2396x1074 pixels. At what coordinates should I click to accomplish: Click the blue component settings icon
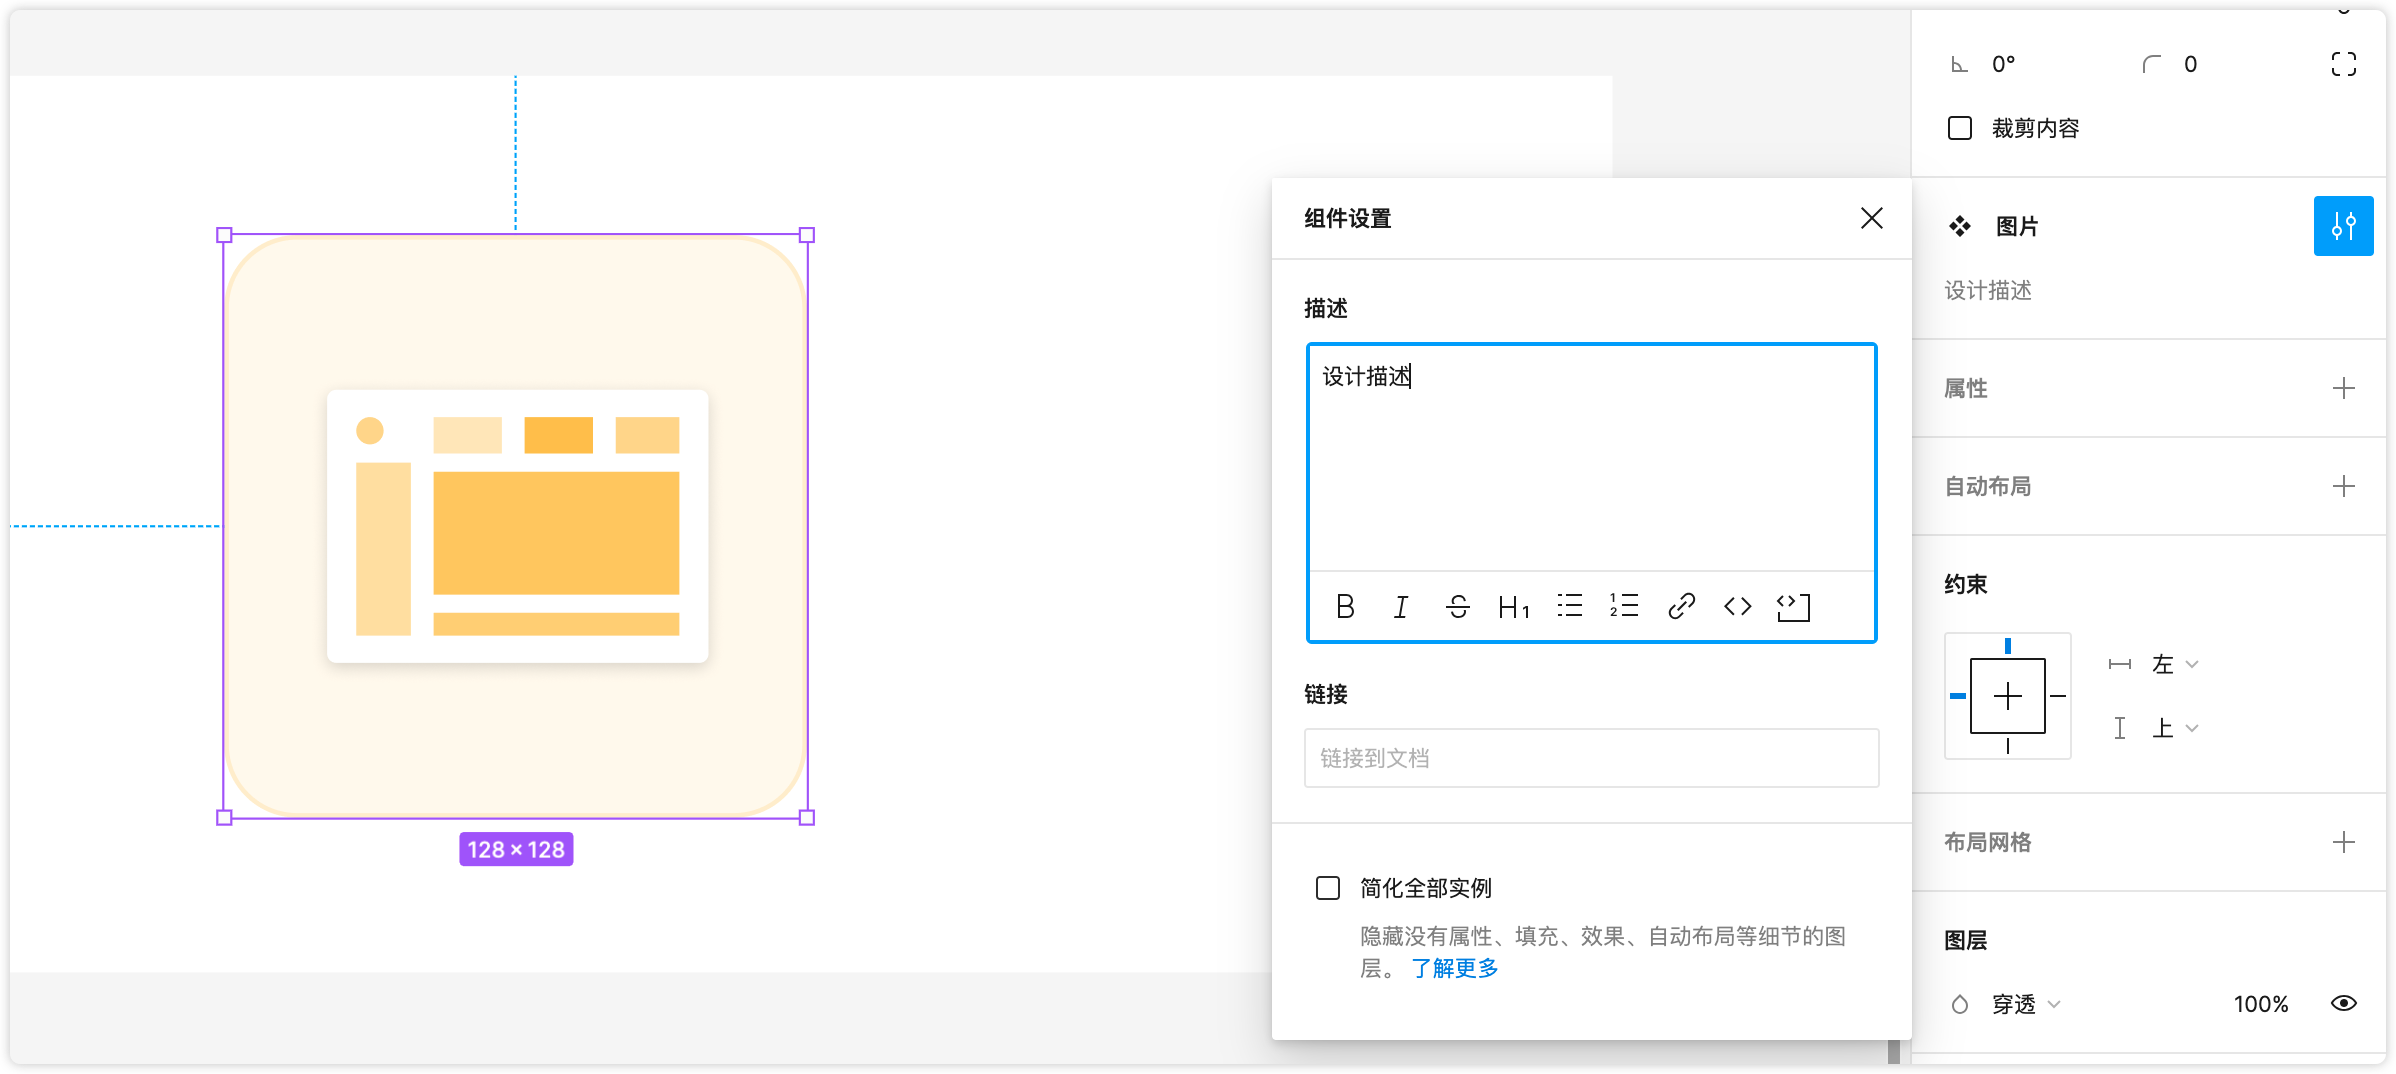point(2343,226)
